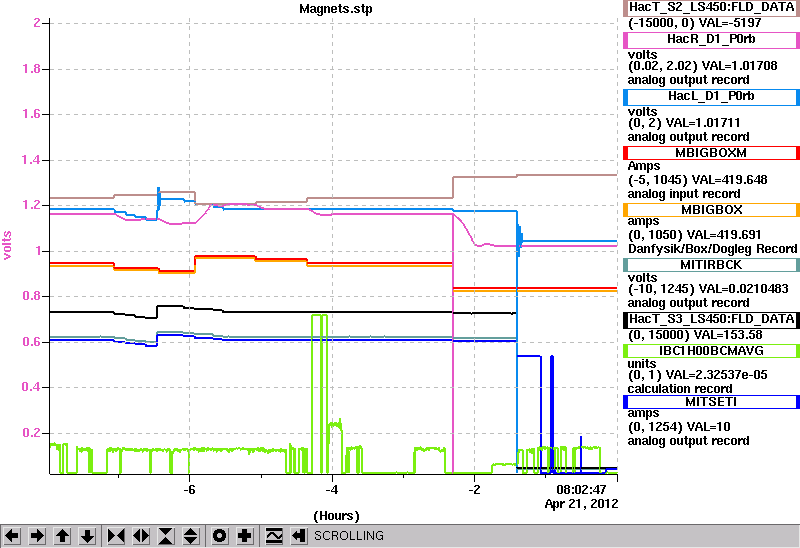Click the VAL=419.691 reading

[x=724, y=235]
